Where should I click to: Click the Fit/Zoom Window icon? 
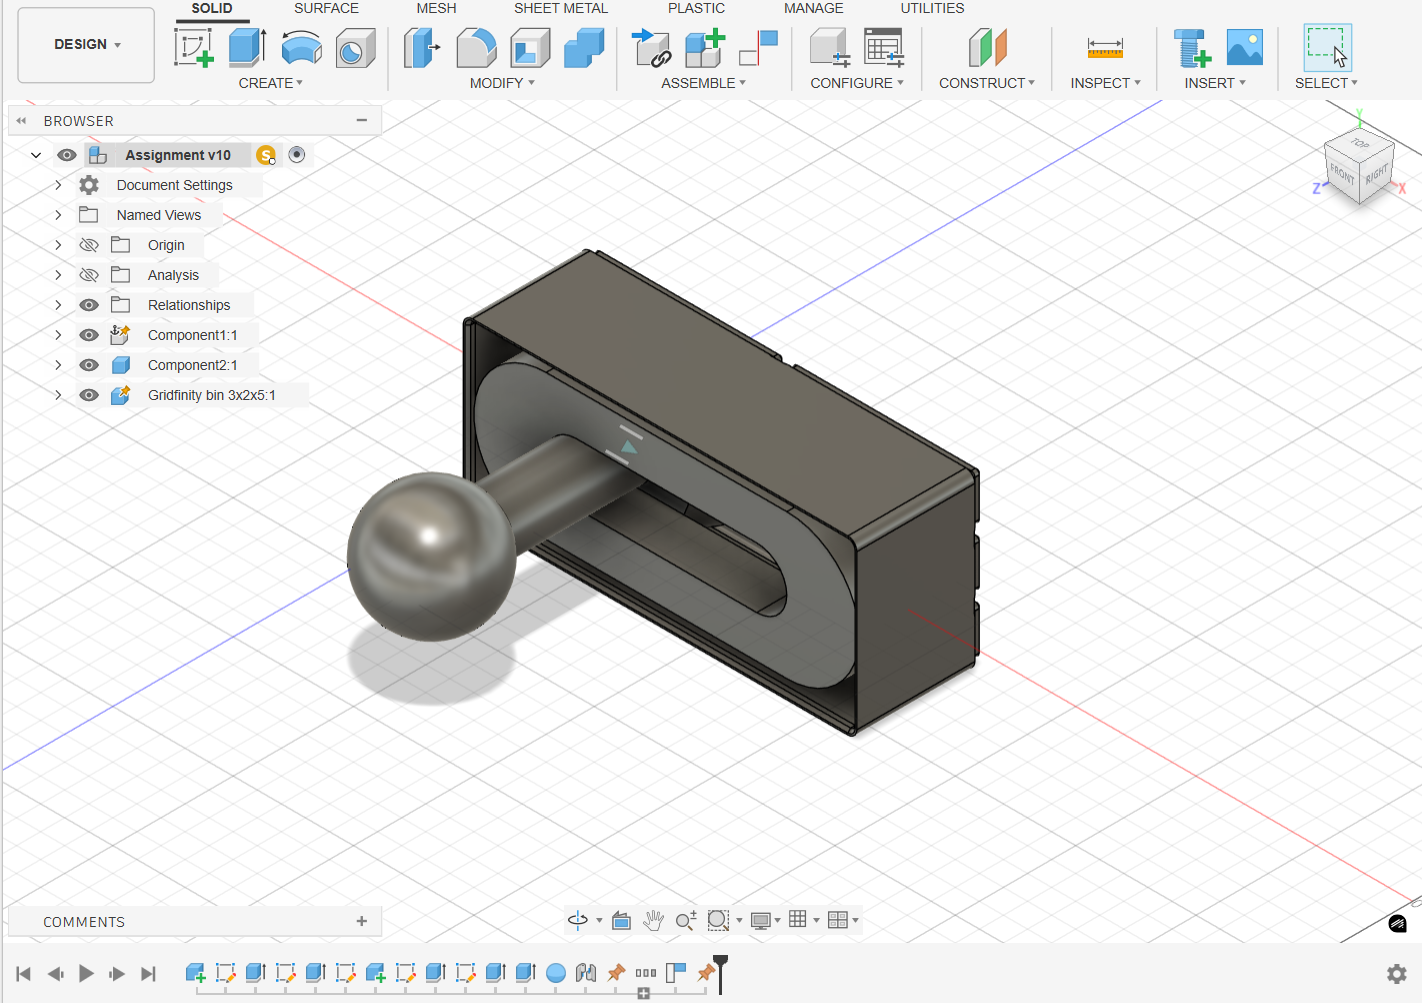tap(718, 920)
